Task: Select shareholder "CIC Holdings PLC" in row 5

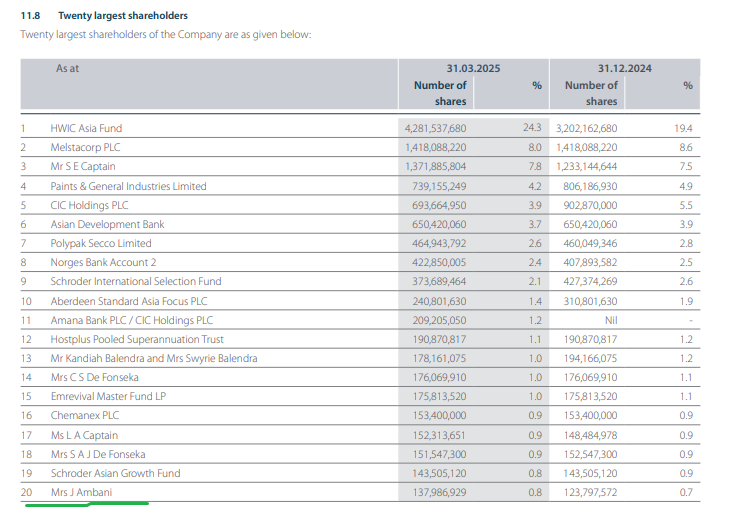Action: pyautogui.click(x=90, y=205)
